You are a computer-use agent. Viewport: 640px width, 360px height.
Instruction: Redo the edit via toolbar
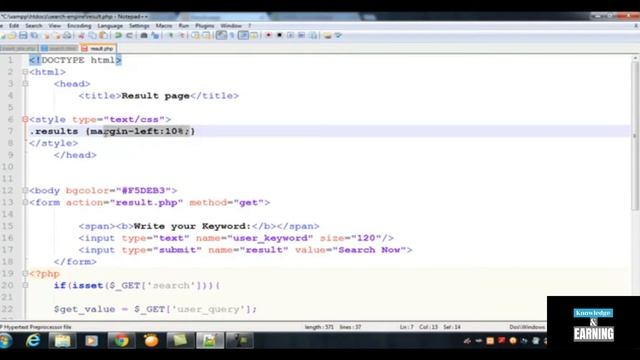[129, 36]
